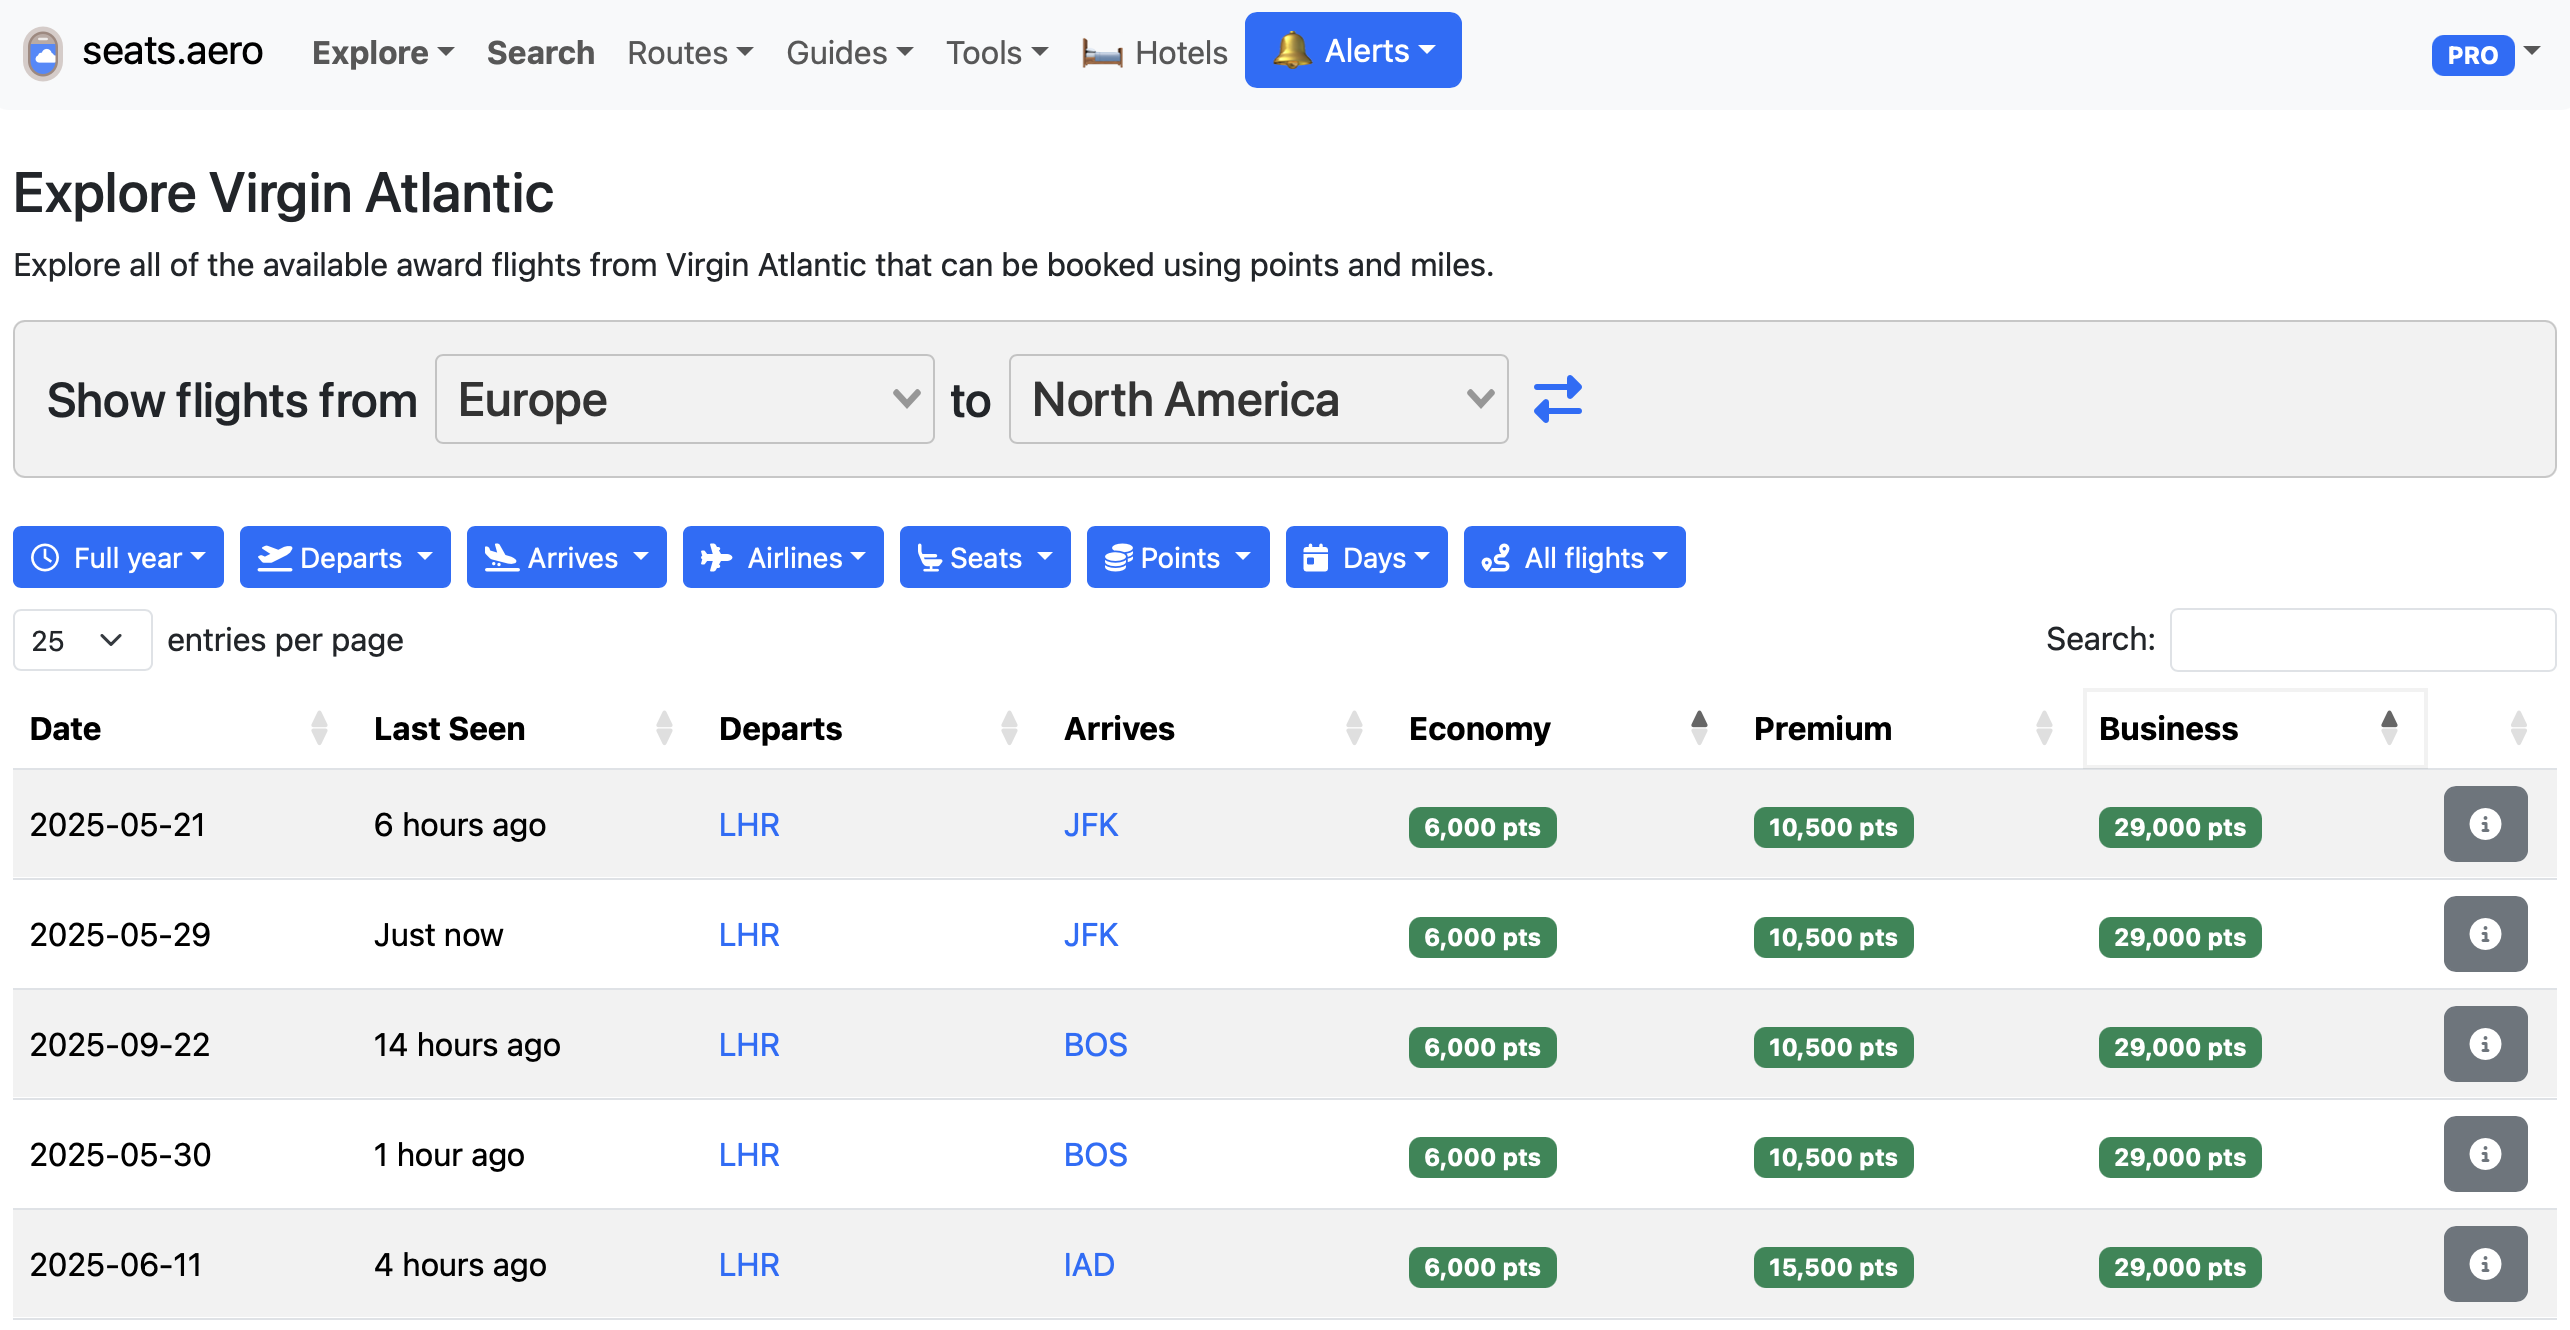2570x1330 pixels.
Task: Click 6,000 pts Economy badge for 2025-05-21
Action: [1482, 827]
